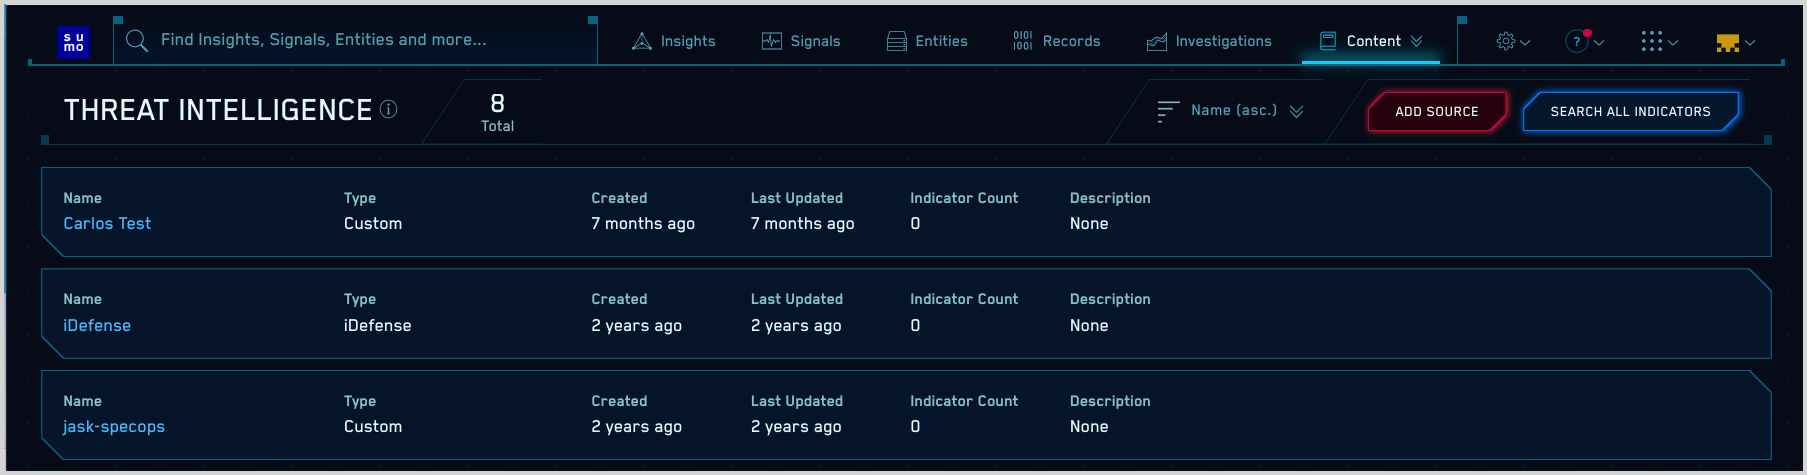The image size is (1807, 475).
Task: Open the Entities page
Action: (x=927, y=41)
